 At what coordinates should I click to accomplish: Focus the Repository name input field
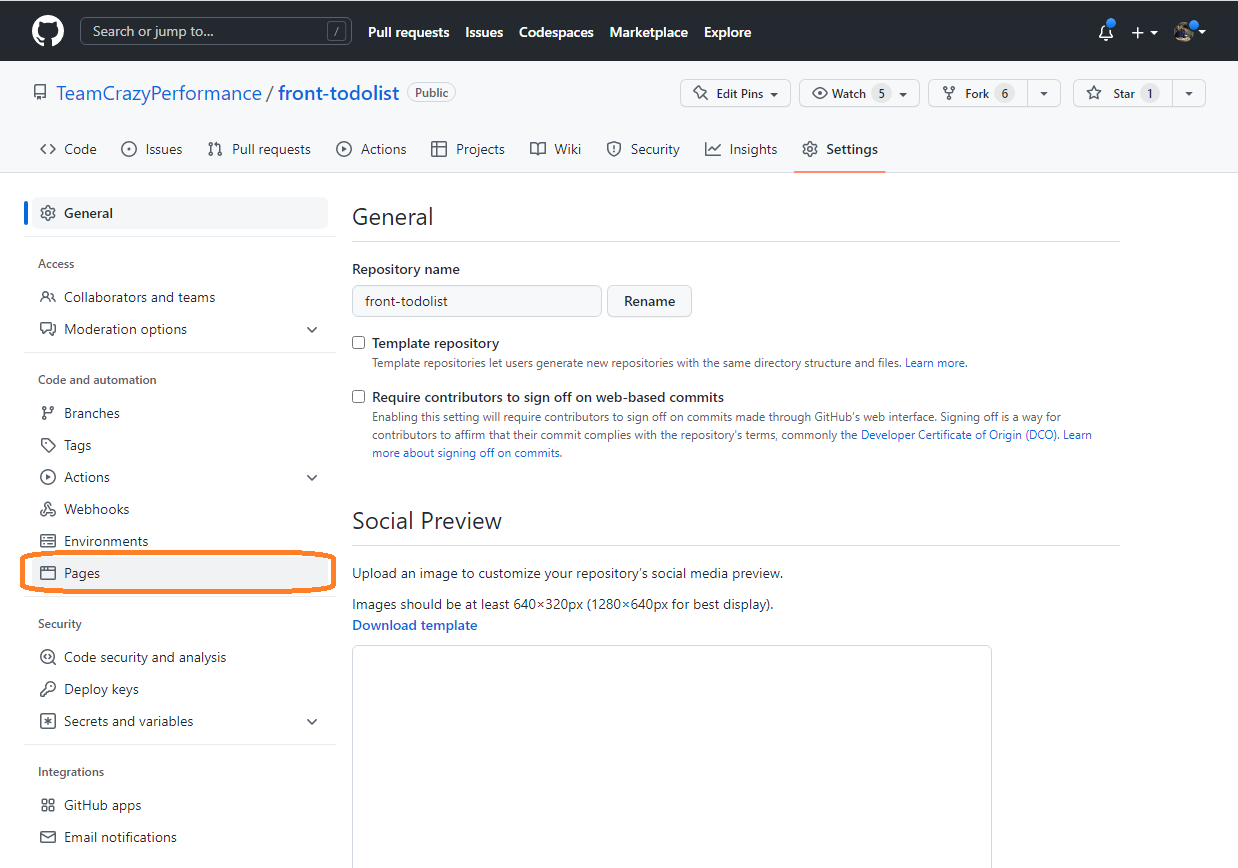click(477, 301)
